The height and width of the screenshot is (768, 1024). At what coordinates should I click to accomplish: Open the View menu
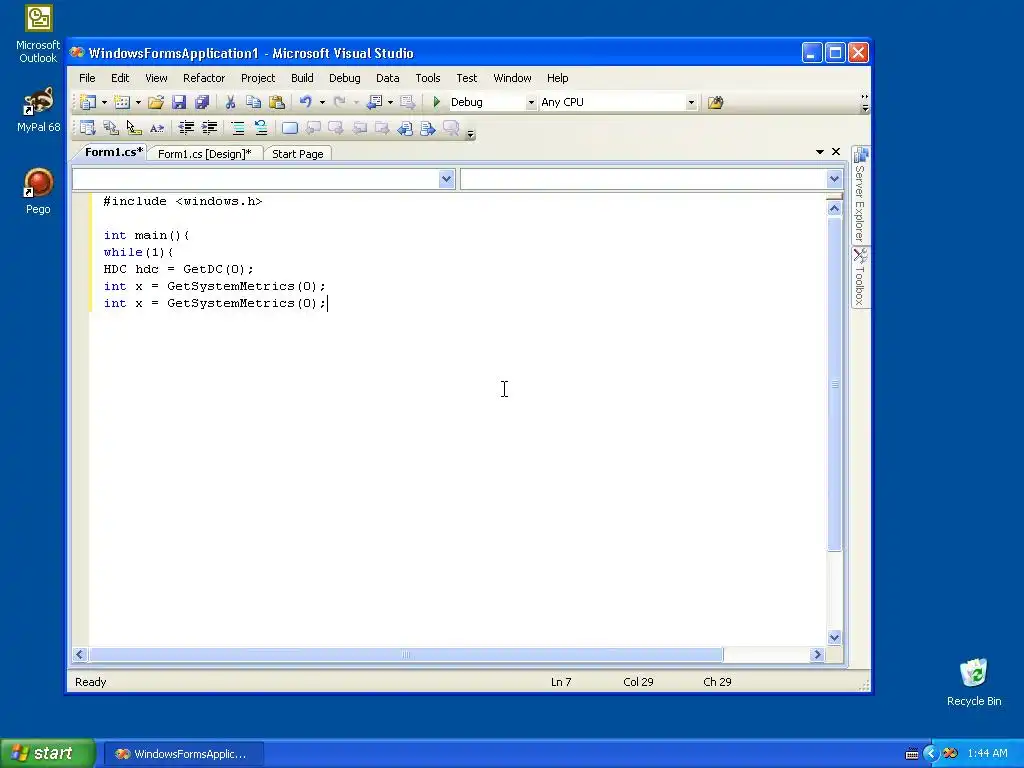pos(156,78)
